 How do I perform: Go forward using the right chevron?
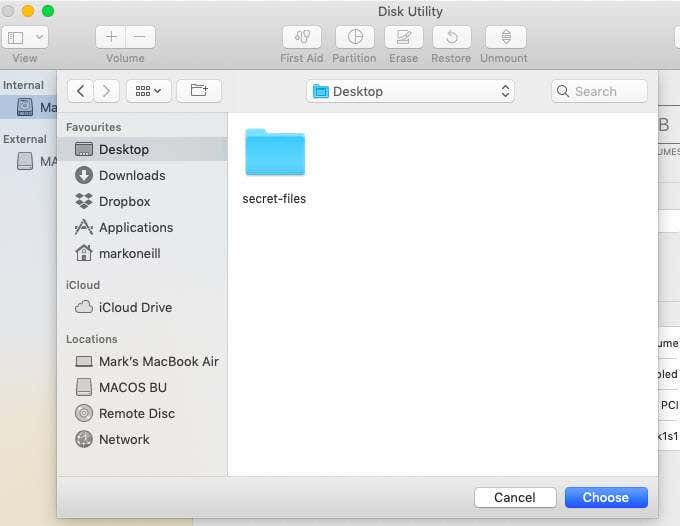106,91
